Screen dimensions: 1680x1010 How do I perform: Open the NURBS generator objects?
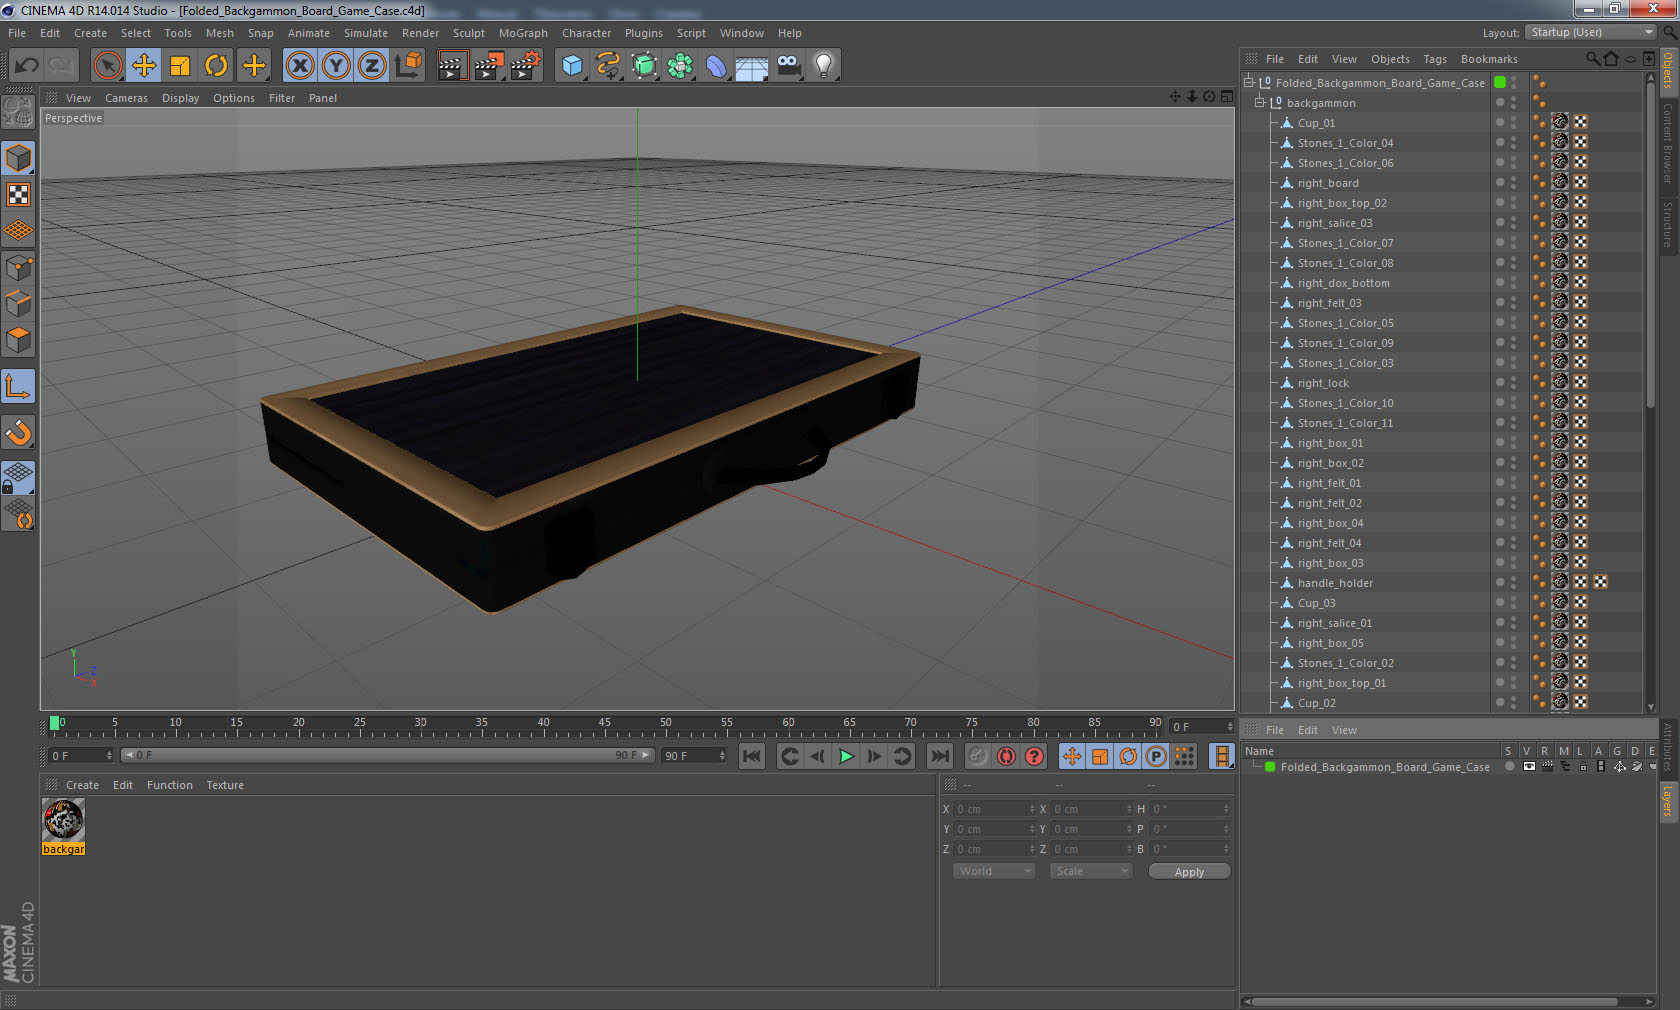pyautogui.click(x=644, y=66)
